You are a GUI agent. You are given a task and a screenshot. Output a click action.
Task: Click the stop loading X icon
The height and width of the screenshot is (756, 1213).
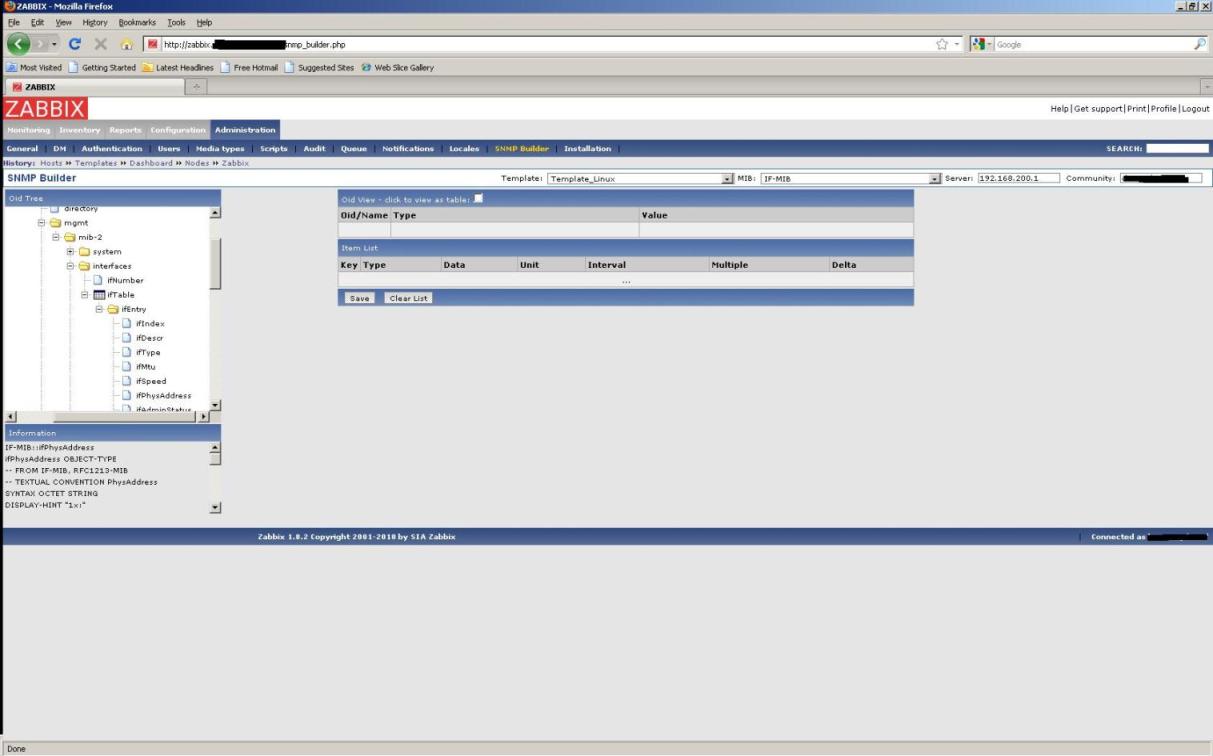pos(101,44)
